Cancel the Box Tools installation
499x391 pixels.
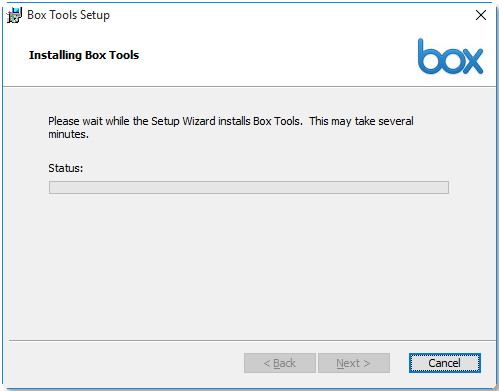(x=445, y=363)
